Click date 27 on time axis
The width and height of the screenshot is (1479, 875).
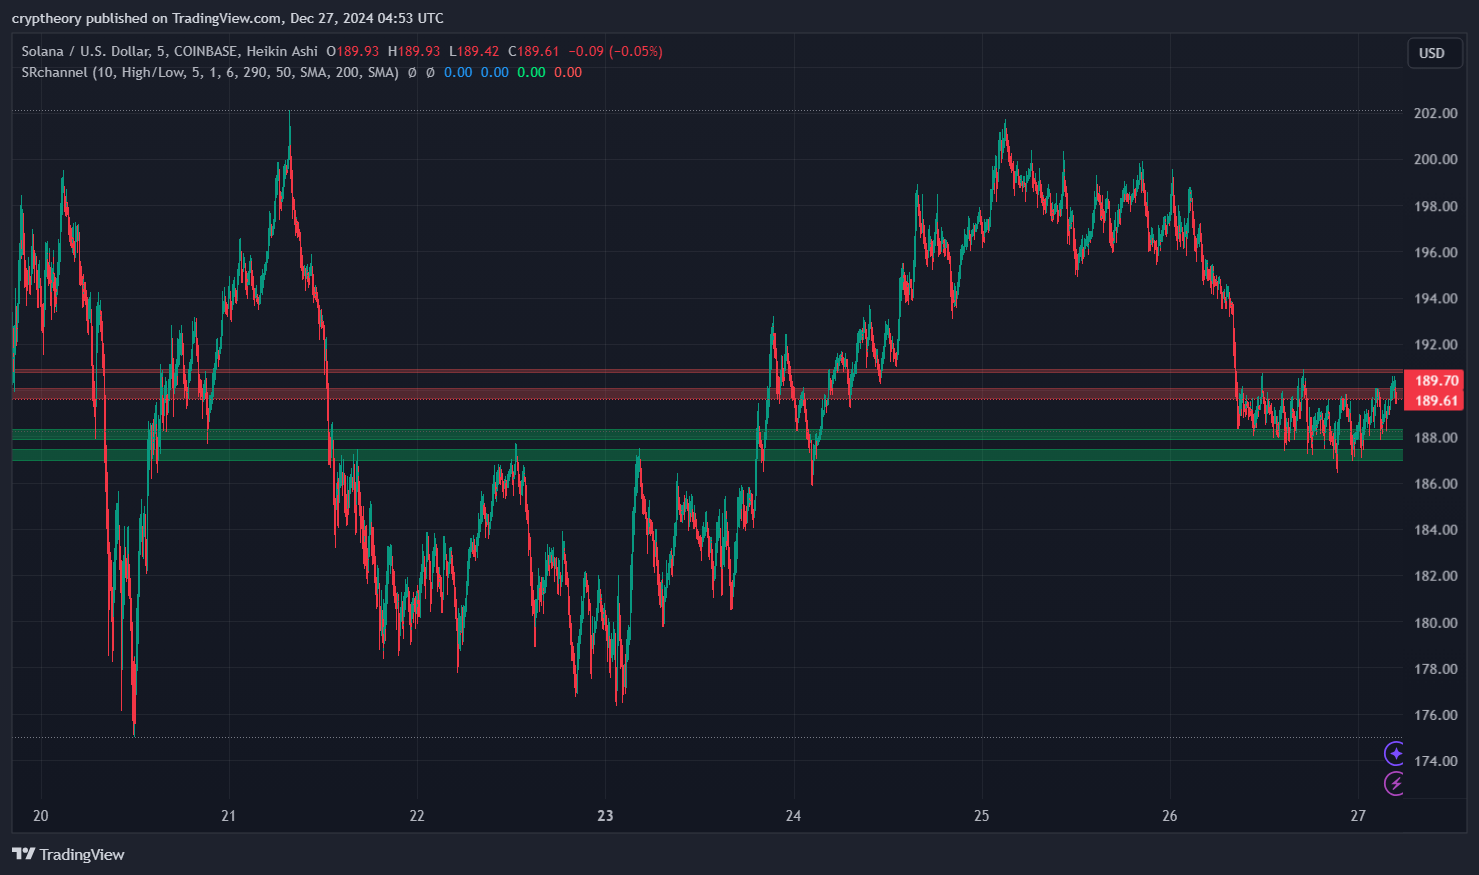[1357, 815]
